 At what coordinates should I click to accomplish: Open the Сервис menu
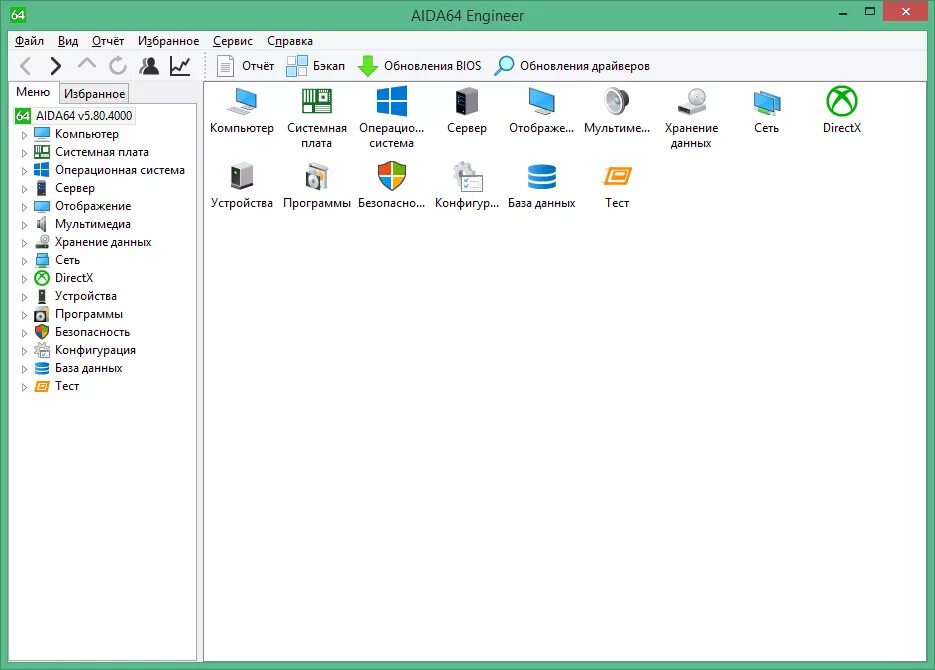[x=233, y=41]
